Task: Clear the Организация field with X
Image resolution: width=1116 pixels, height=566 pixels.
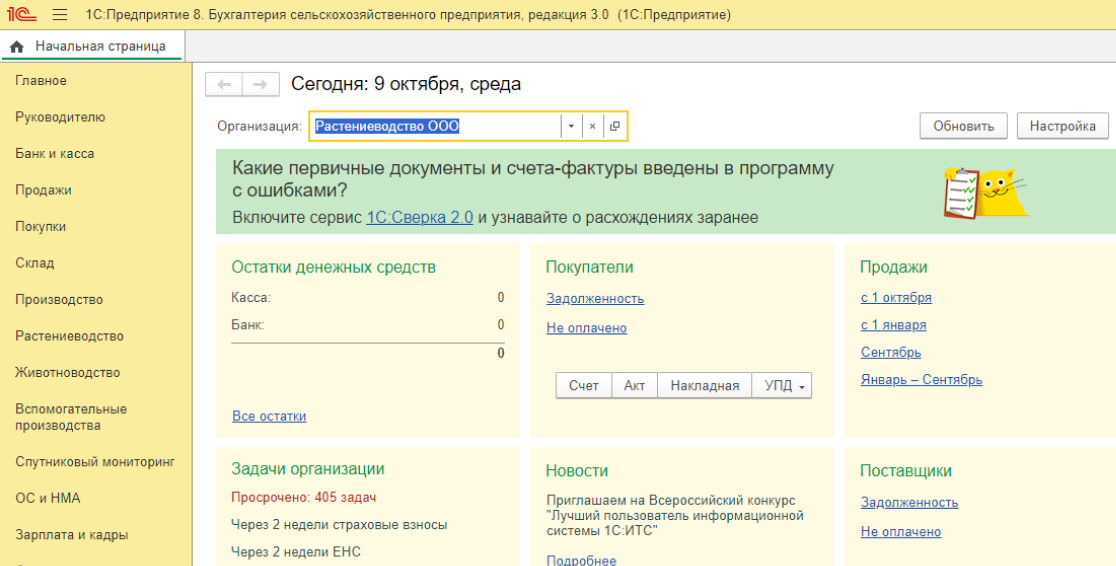Action: 592,126
